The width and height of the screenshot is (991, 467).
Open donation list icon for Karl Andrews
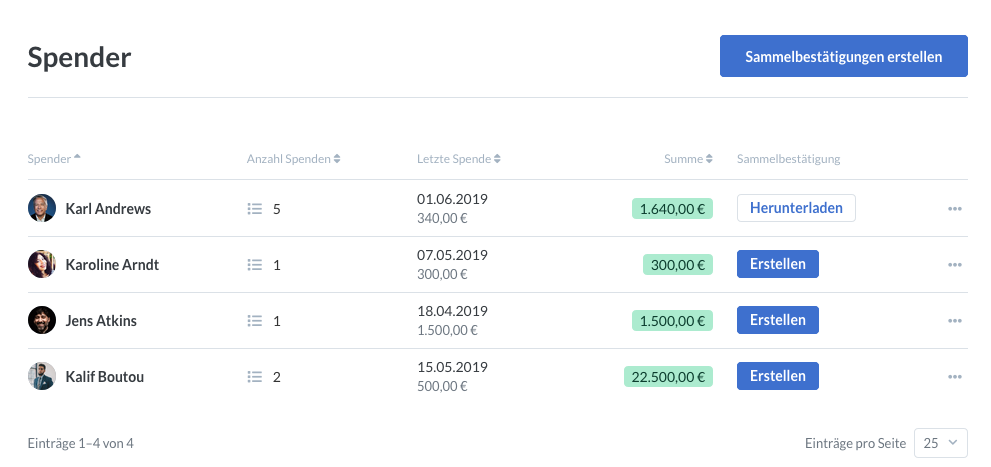tap(254, 209)
